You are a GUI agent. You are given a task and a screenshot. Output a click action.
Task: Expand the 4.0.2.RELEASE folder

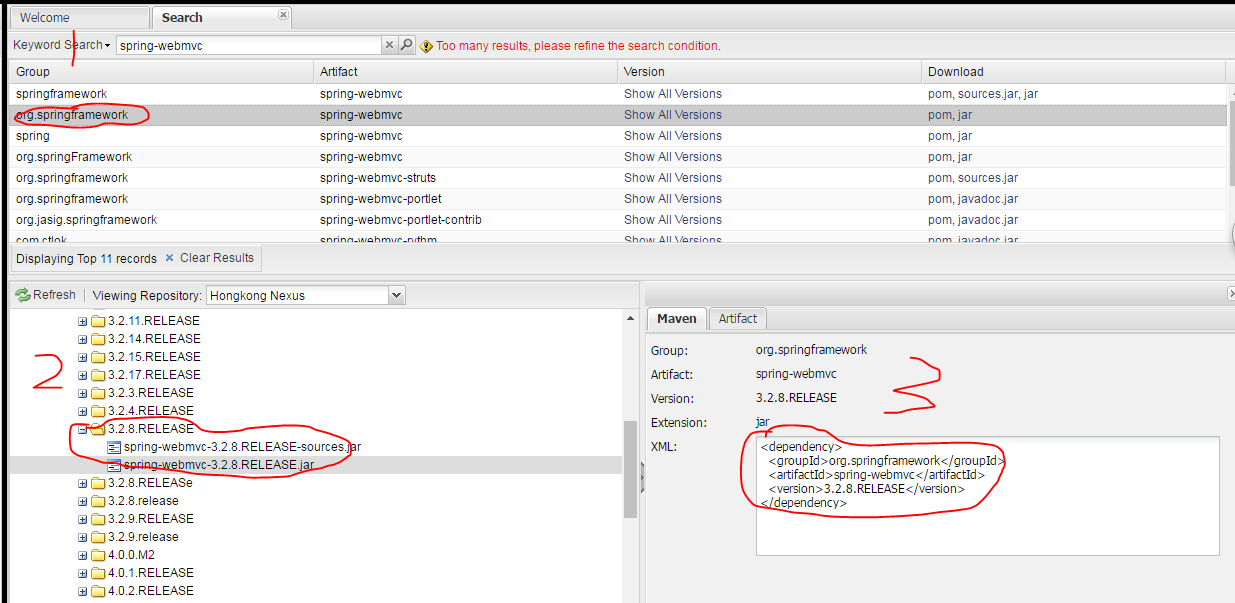click(83, 591)
